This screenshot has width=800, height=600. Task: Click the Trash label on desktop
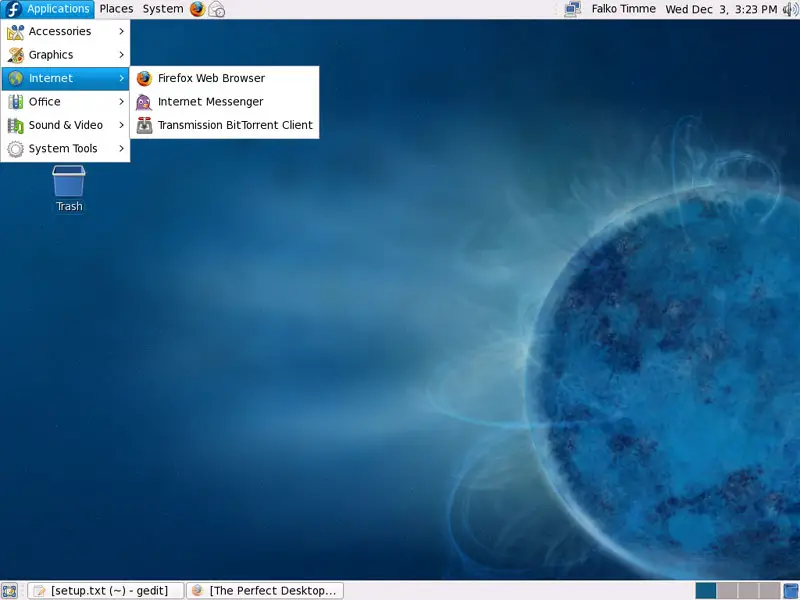coord(69,206)
